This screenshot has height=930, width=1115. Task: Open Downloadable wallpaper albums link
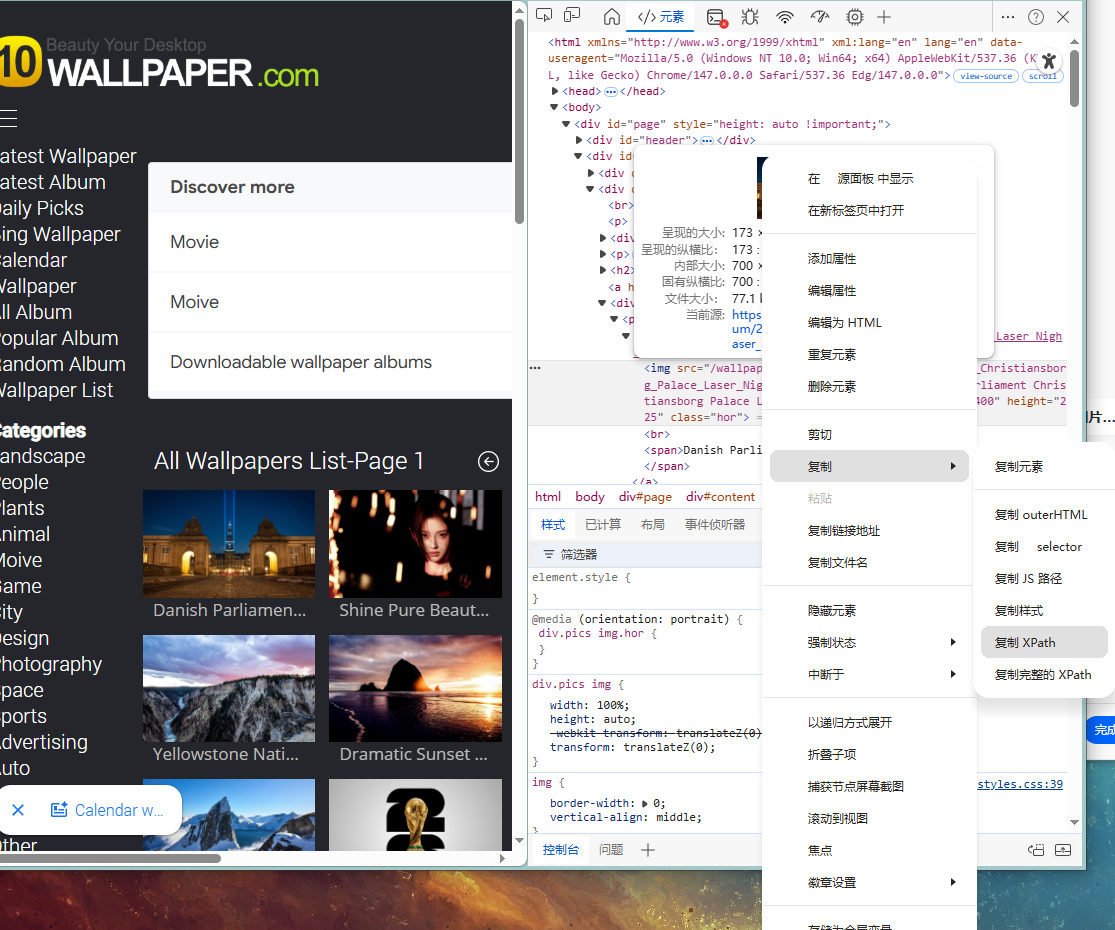pos(301,362)
